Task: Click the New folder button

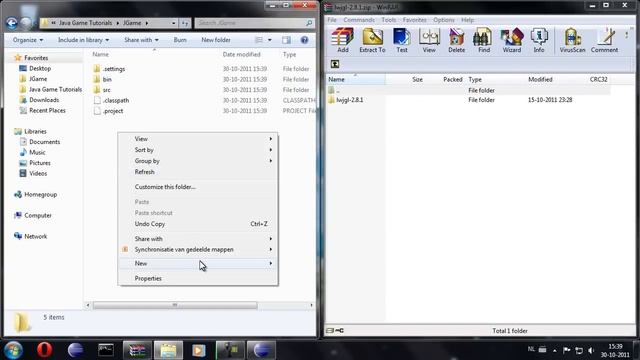Action: coord(216,40)
